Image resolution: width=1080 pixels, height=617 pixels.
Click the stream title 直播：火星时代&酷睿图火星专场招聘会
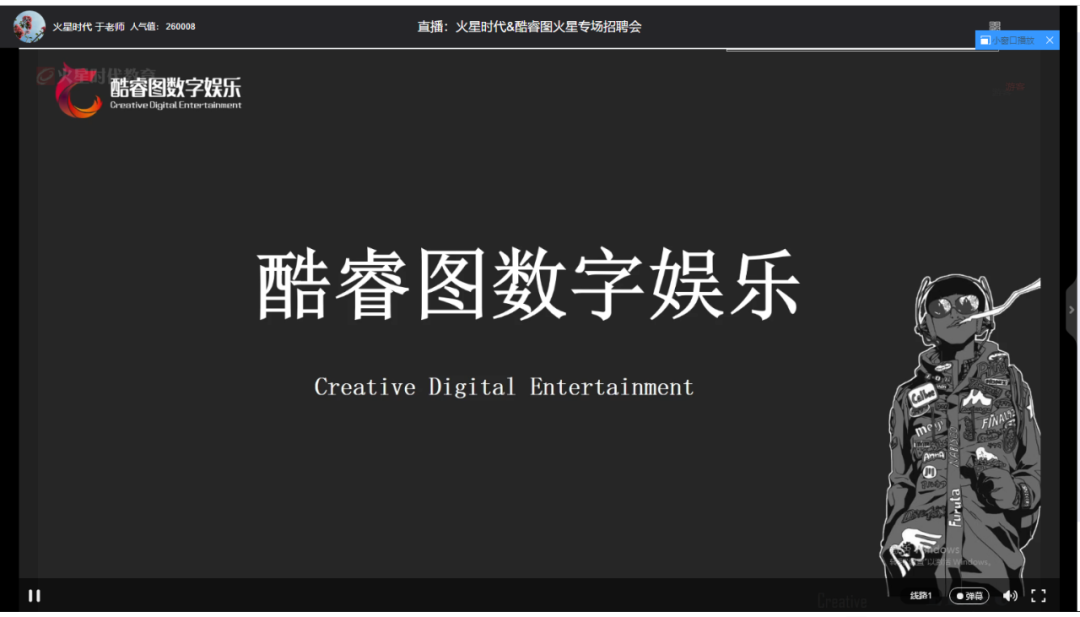[529, 27]
